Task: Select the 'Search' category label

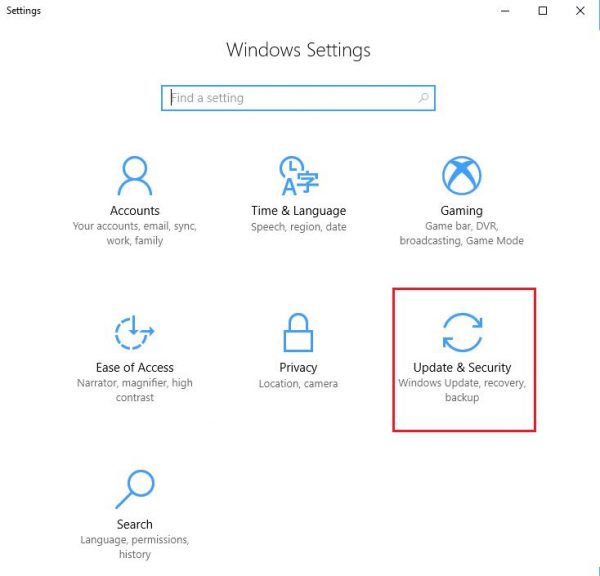Action: pyautogui.click(x=135, y=525)
